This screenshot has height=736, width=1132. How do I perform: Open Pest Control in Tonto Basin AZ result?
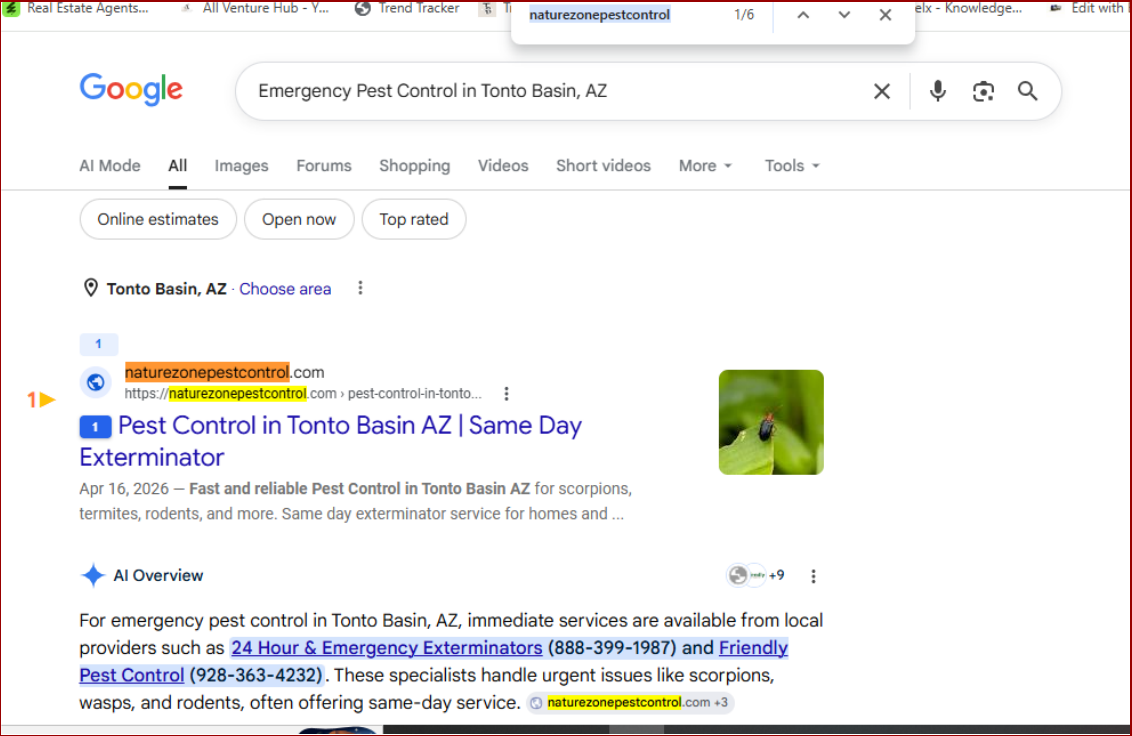tap(331, 441)
